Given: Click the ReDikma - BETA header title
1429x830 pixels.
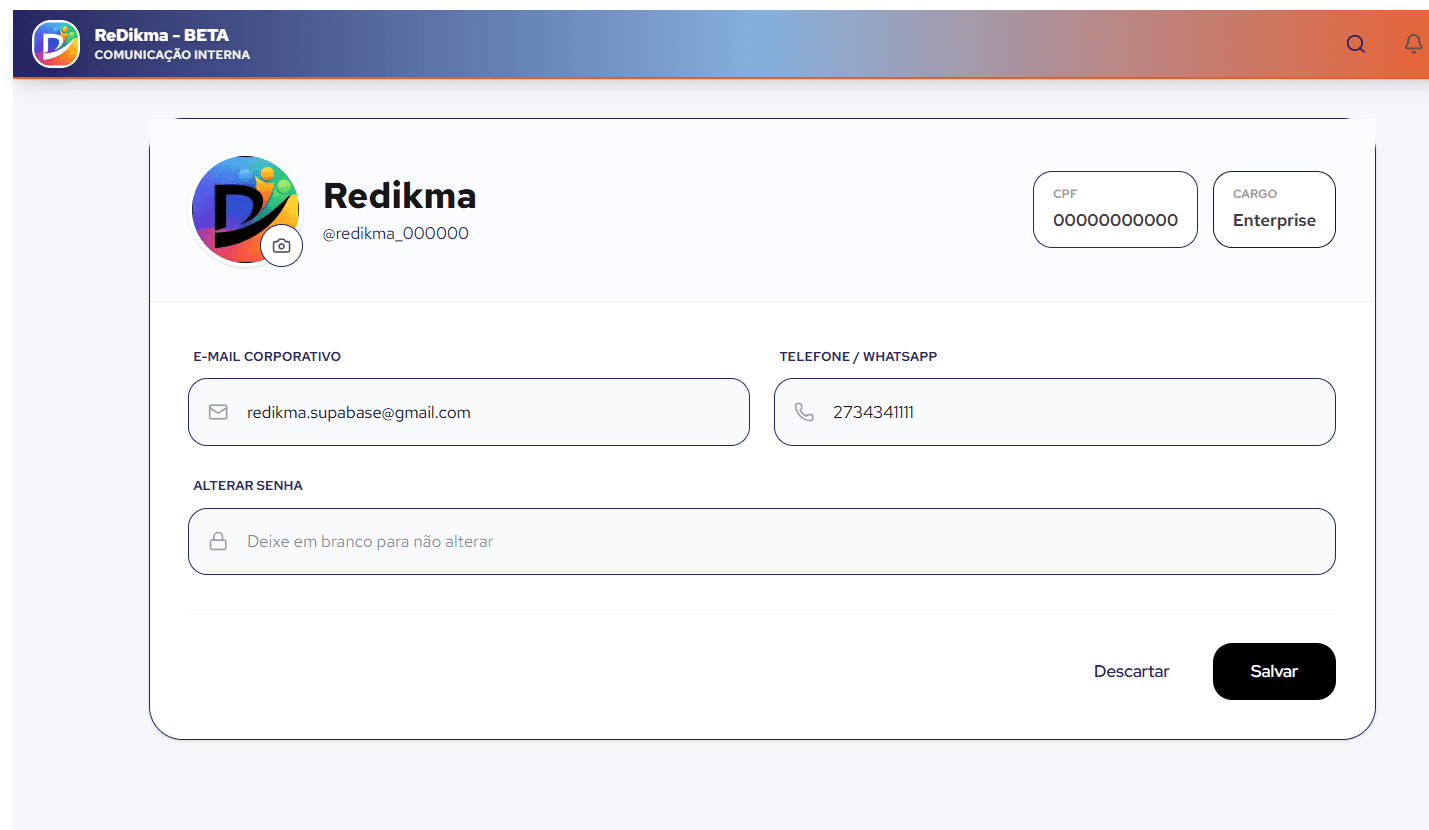Looking at the screenshot, I should tap(162, 35).
